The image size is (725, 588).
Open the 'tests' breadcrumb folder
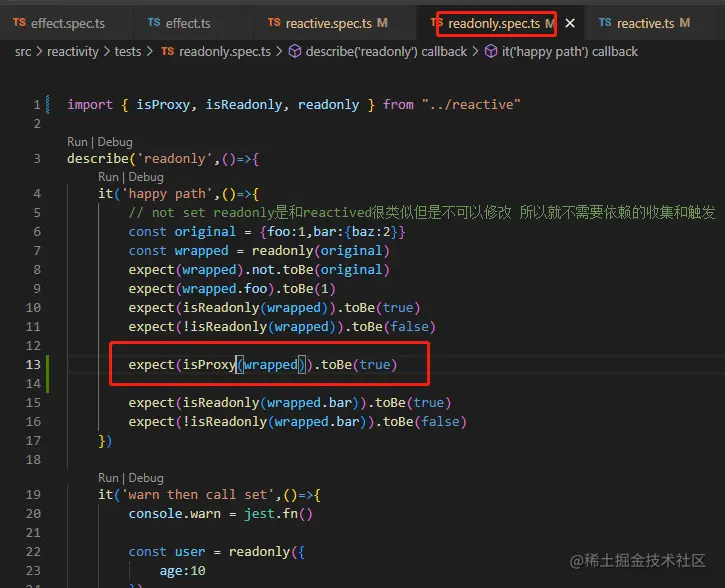(128, 51)
